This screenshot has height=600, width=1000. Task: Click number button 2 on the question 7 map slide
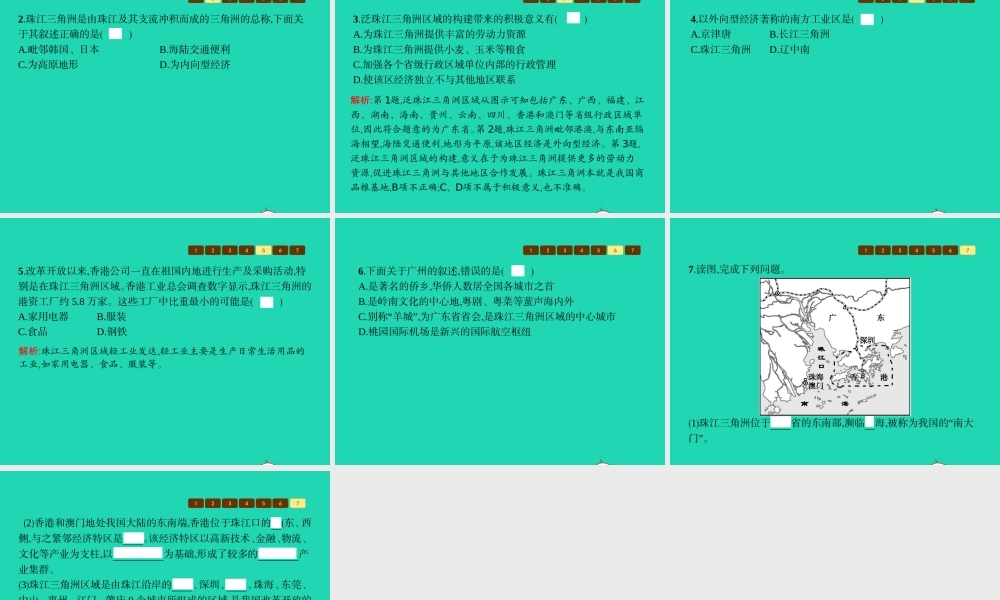883,251
